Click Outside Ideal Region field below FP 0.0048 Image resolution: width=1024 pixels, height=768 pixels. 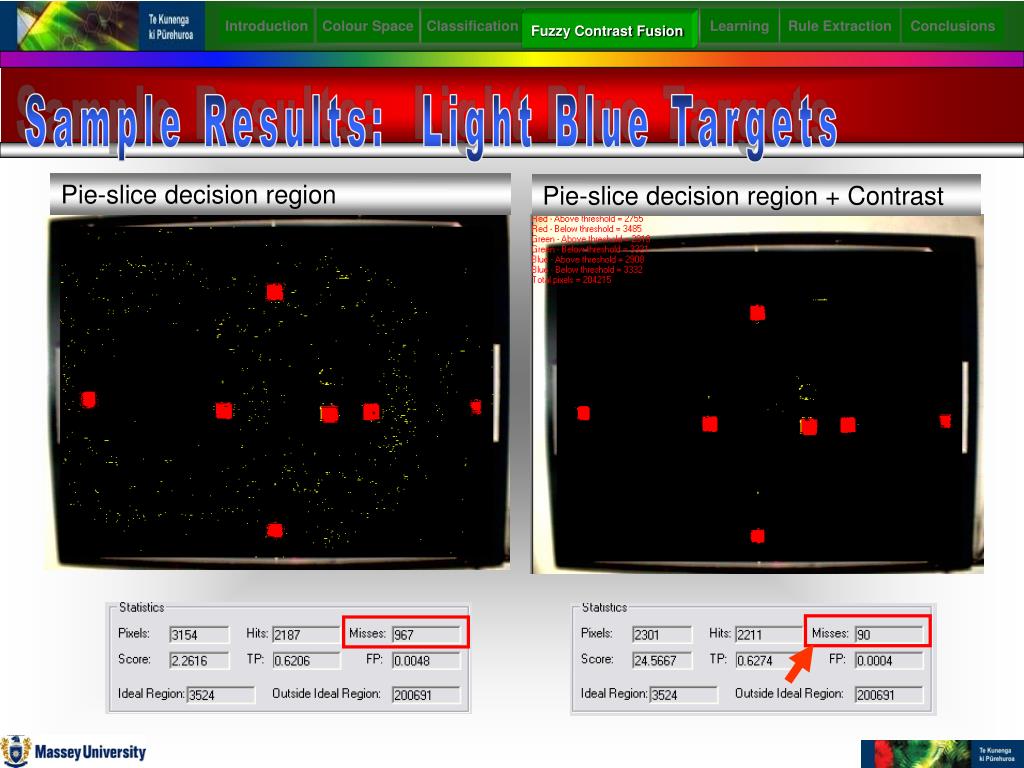[x=426, y=695]
